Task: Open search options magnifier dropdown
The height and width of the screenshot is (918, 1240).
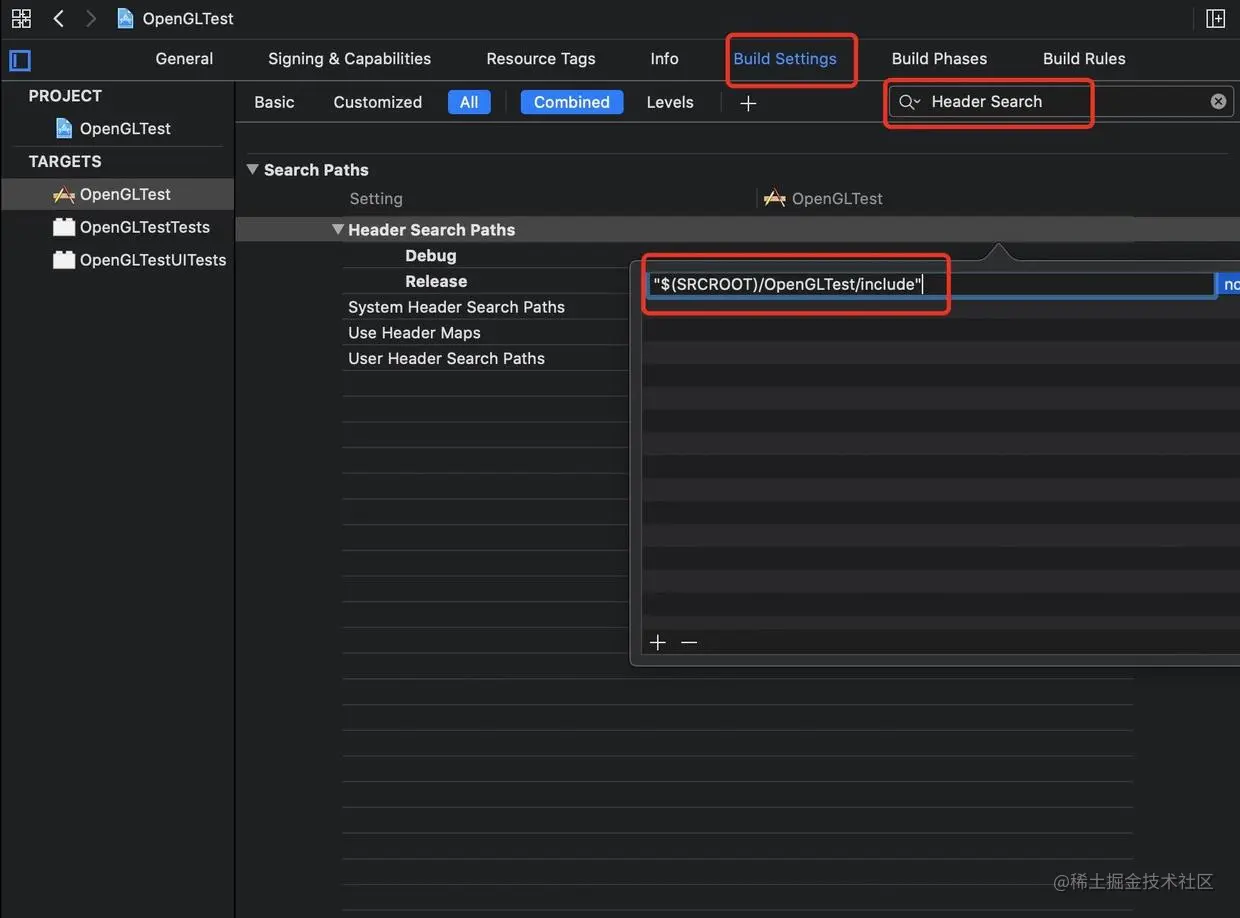Action: [x=909, y=102]
